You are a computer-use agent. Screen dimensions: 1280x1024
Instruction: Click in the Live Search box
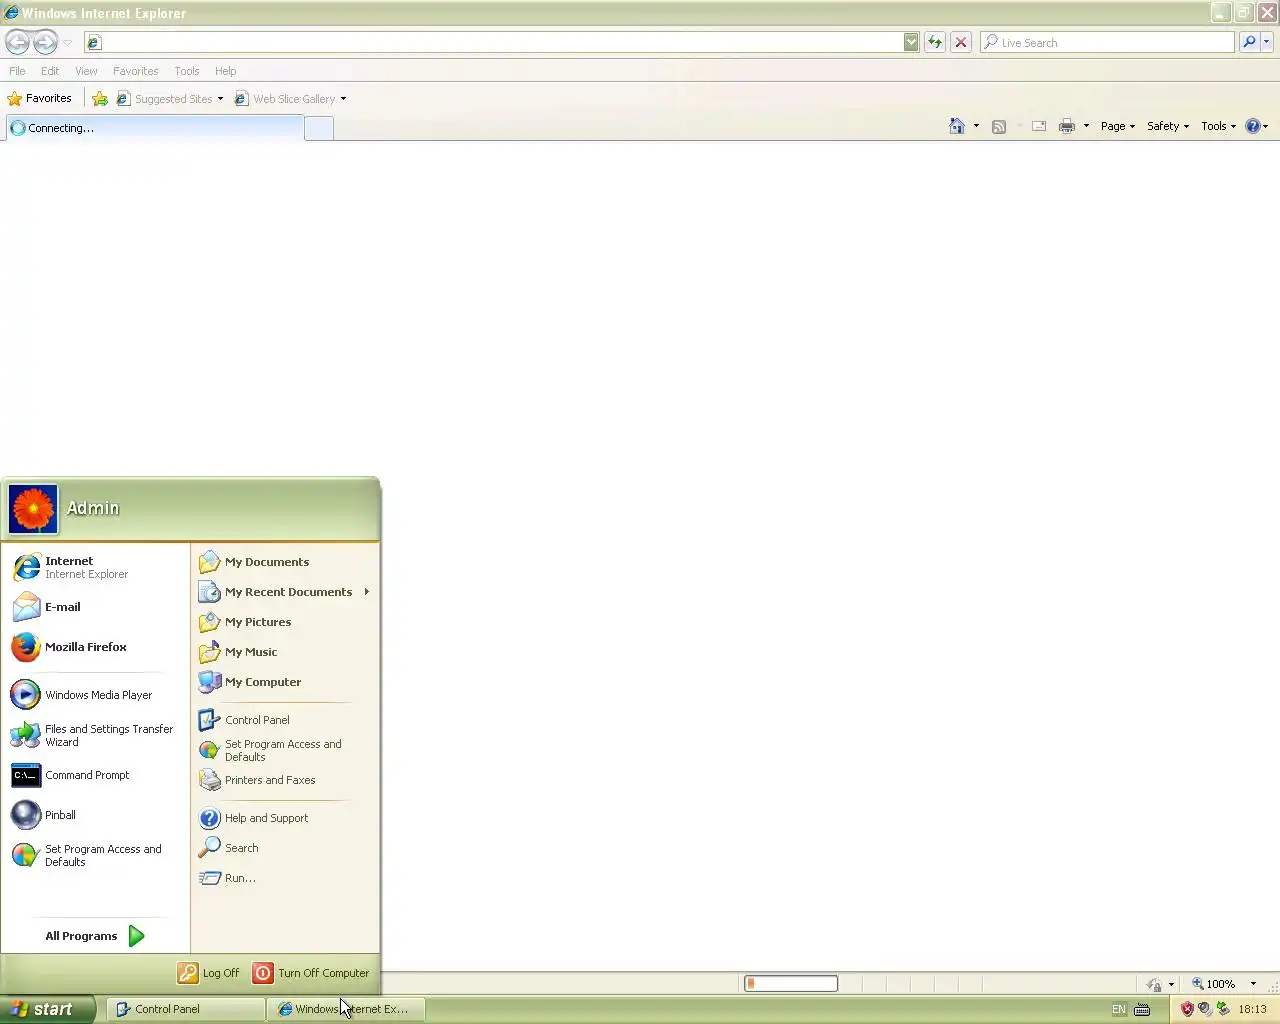[1108, 42]
